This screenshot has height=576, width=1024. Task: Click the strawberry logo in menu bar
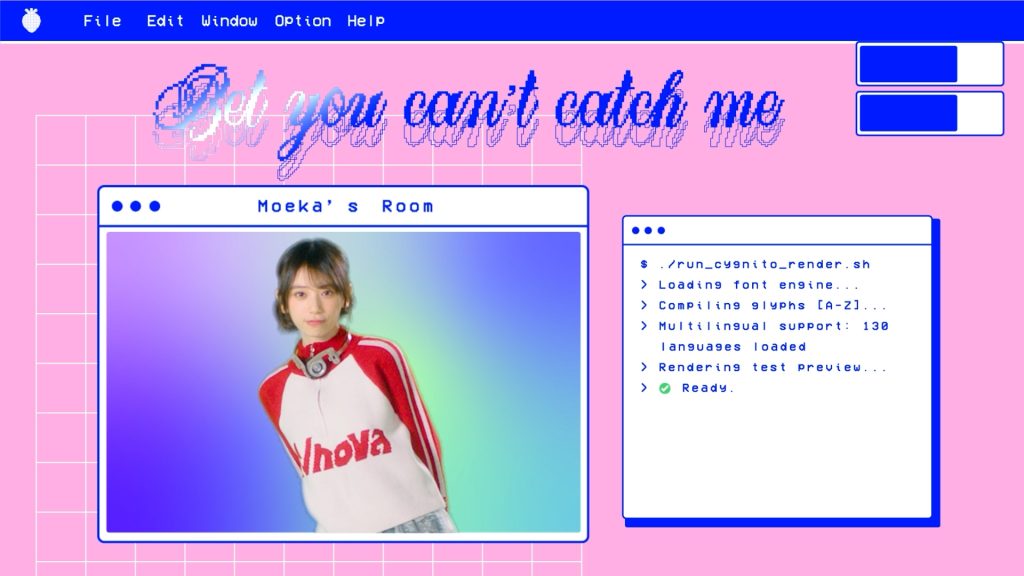pyautogui.click(x=32, y=20)
